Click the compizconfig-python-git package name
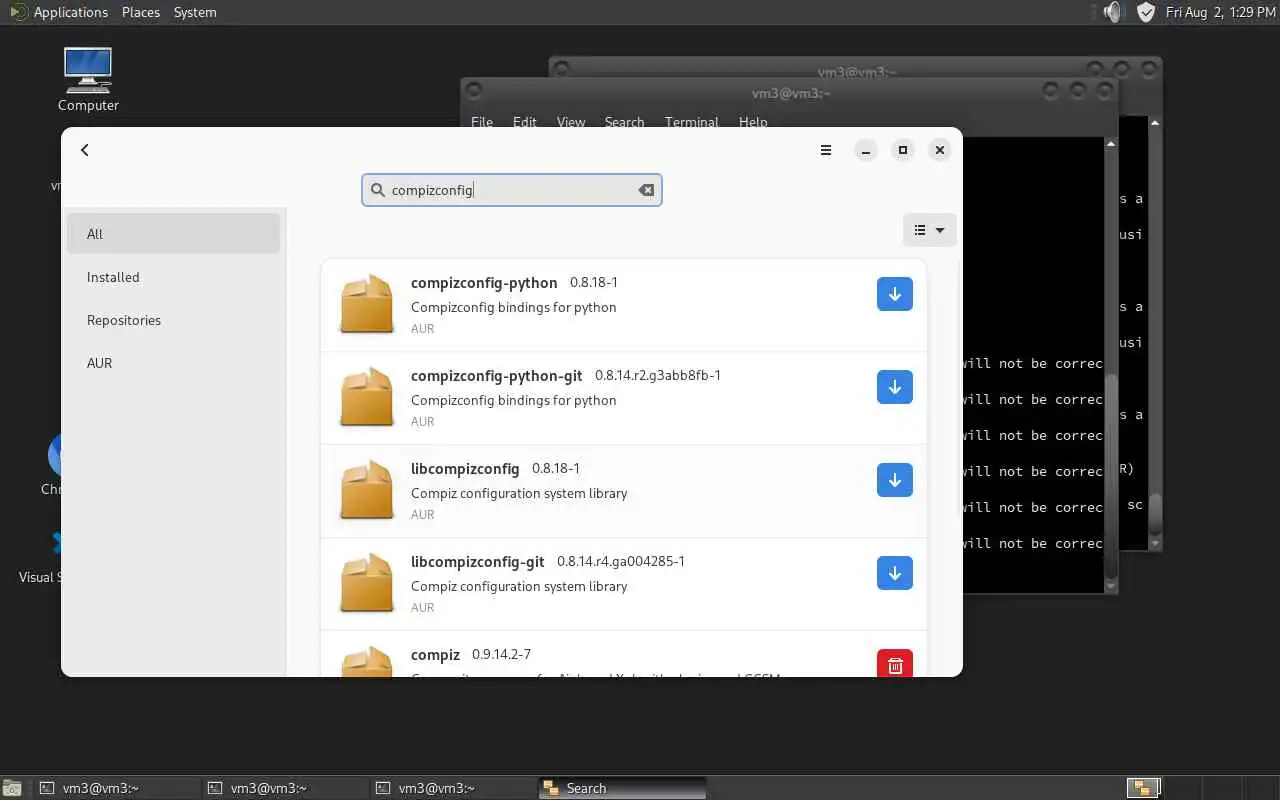 (496, 376)
